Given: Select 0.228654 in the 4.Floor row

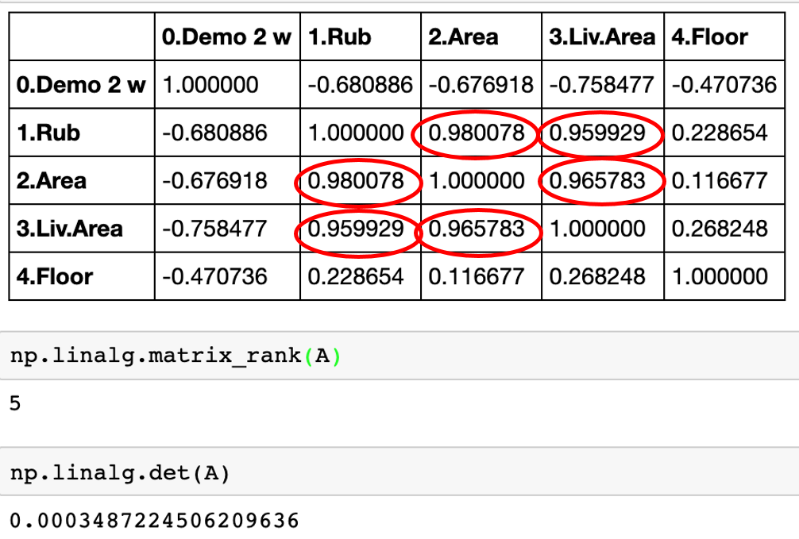Looking at the screenshot, I should [356, 277].
